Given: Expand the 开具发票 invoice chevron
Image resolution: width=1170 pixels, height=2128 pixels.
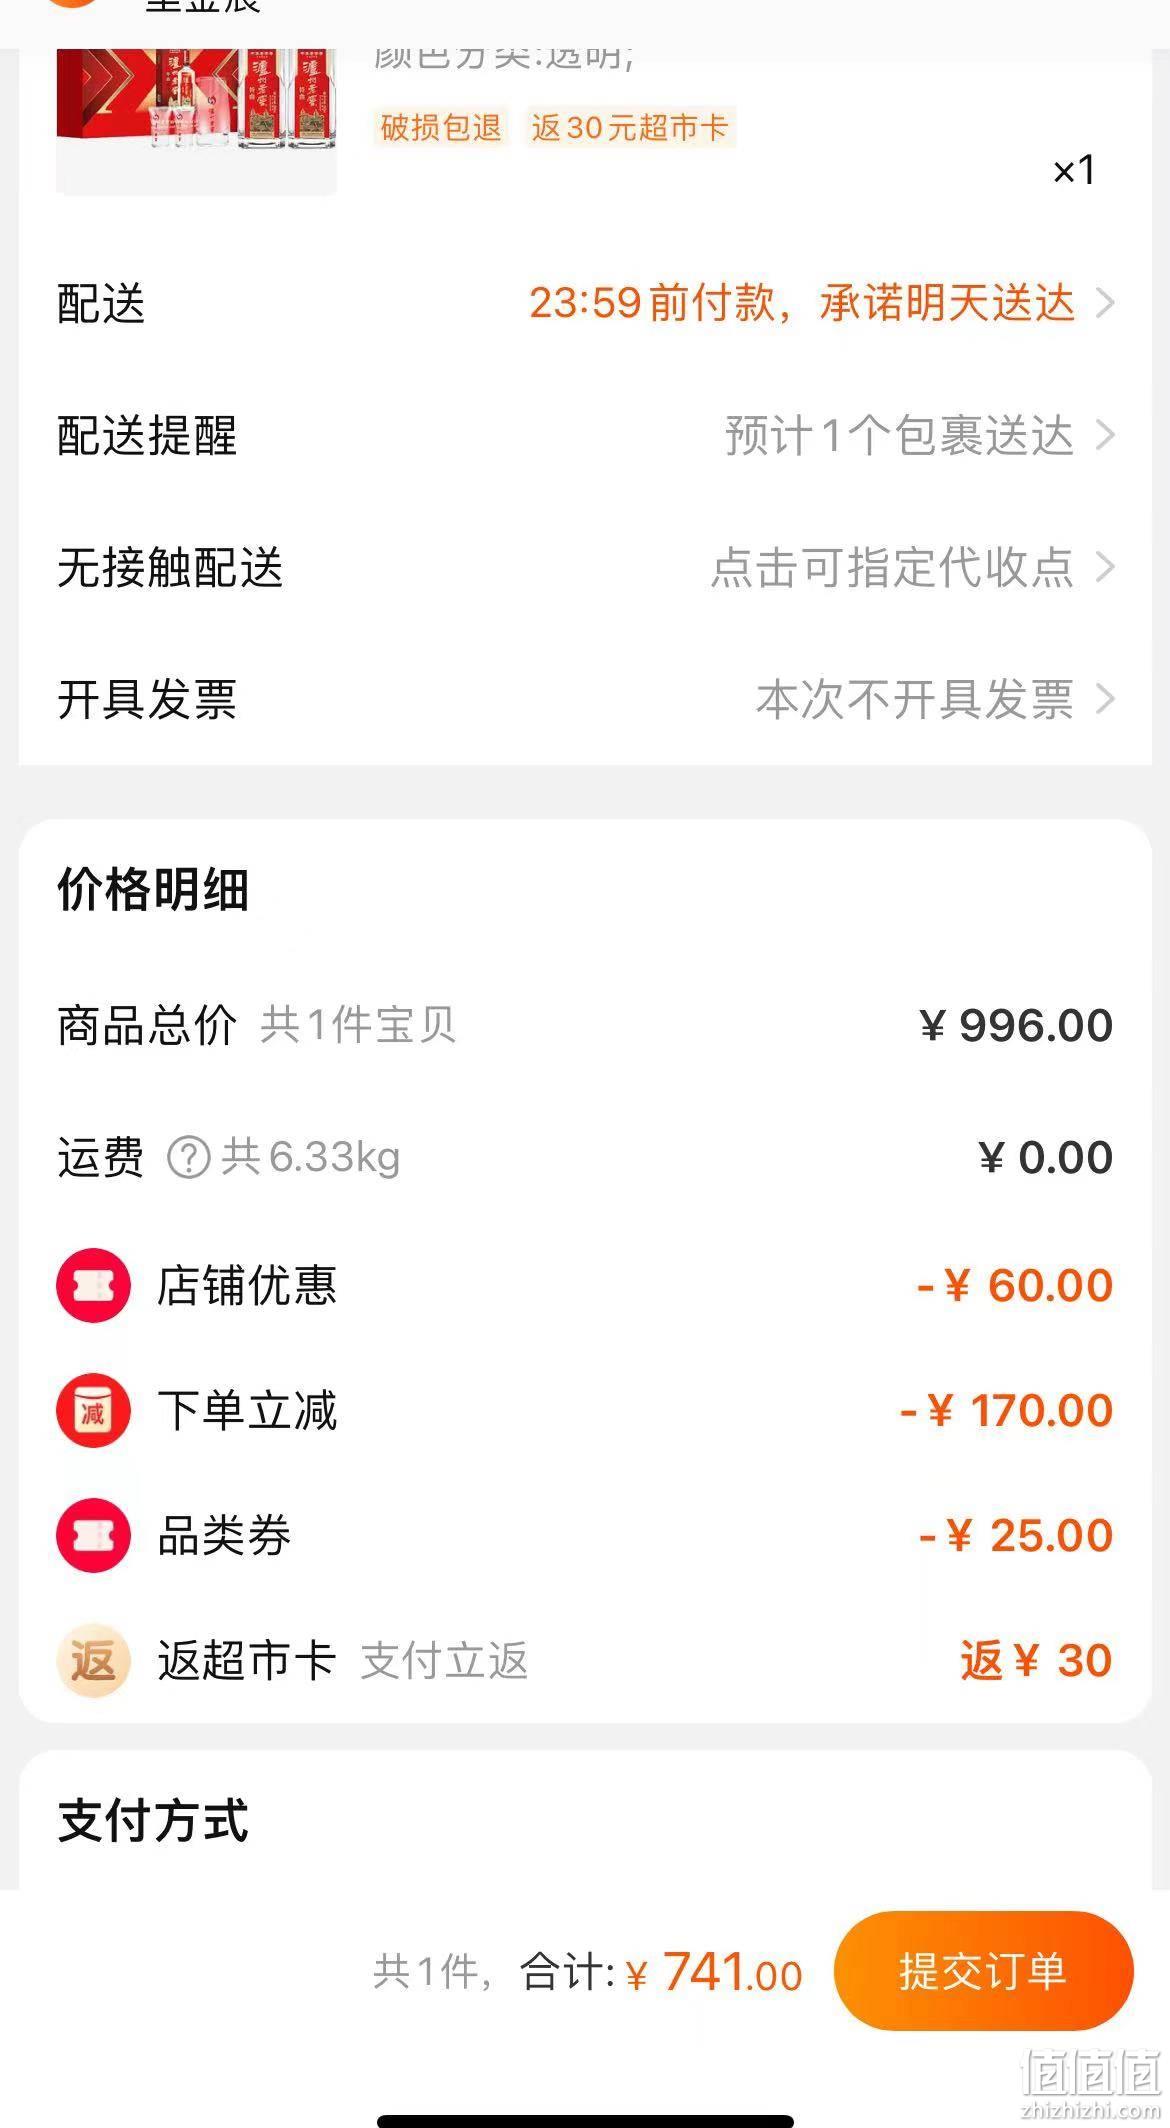Looking at the screenshot, I should [1105, 699].
